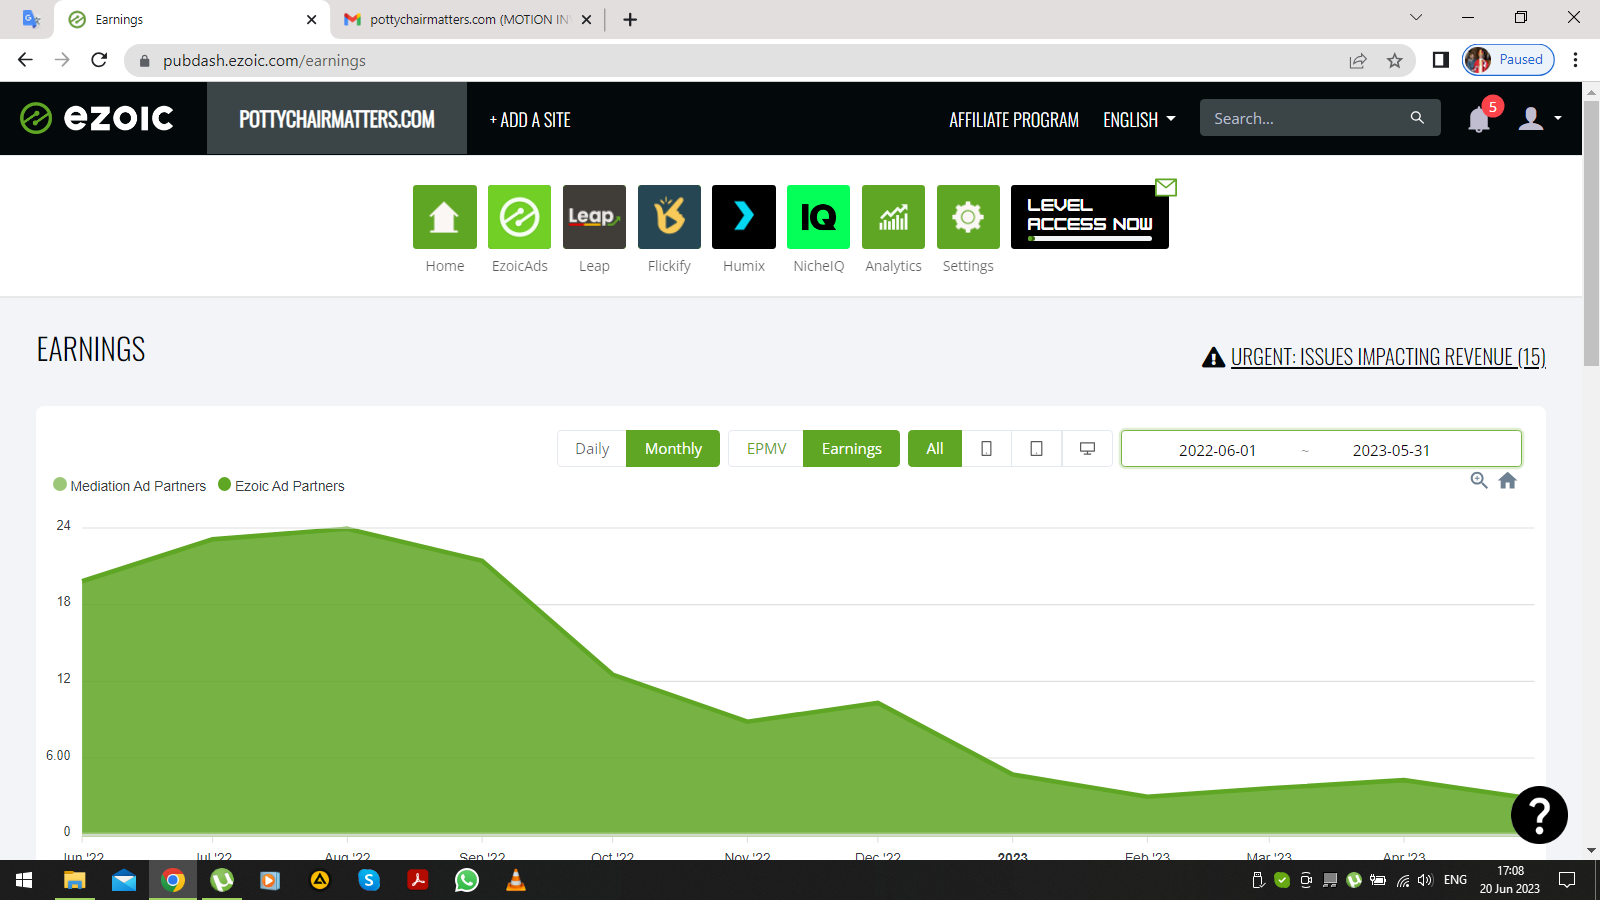Viewport: 1600px width, 900px height.
Task: Switch chart to Monthly view
Action: (673, 449)
